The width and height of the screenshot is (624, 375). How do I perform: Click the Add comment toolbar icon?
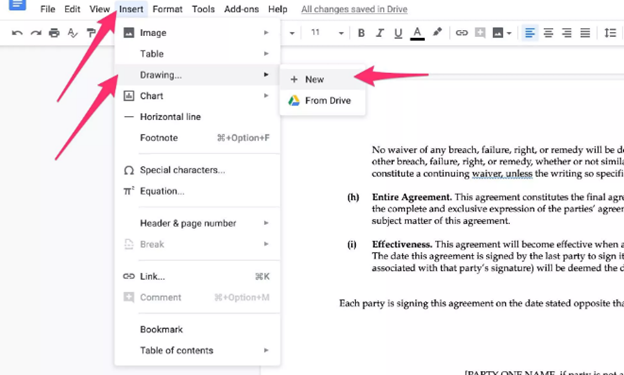(480, 33)
